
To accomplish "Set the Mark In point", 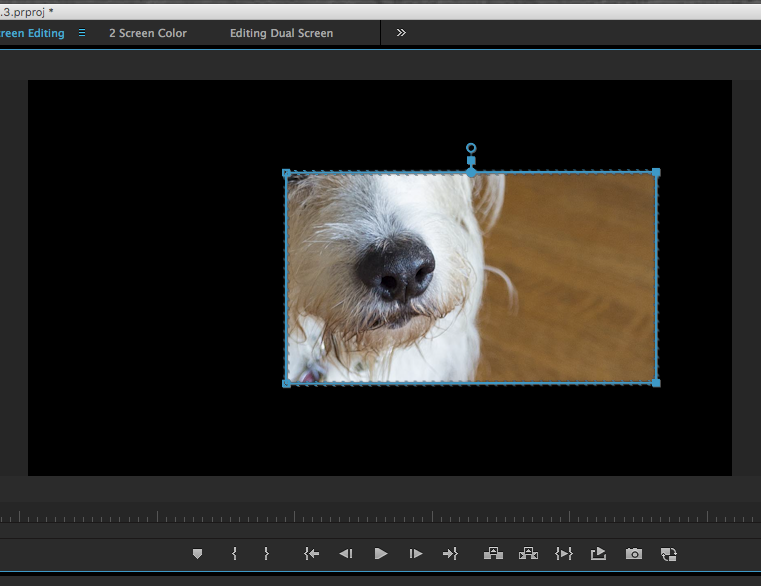I will 234,553.
